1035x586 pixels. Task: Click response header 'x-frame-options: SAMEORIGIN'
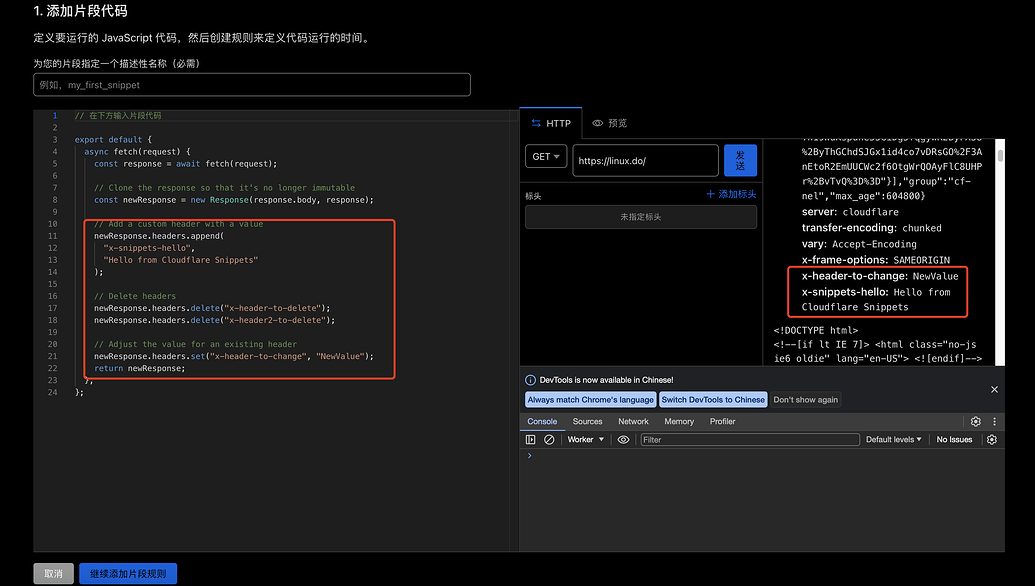point(875,259)
